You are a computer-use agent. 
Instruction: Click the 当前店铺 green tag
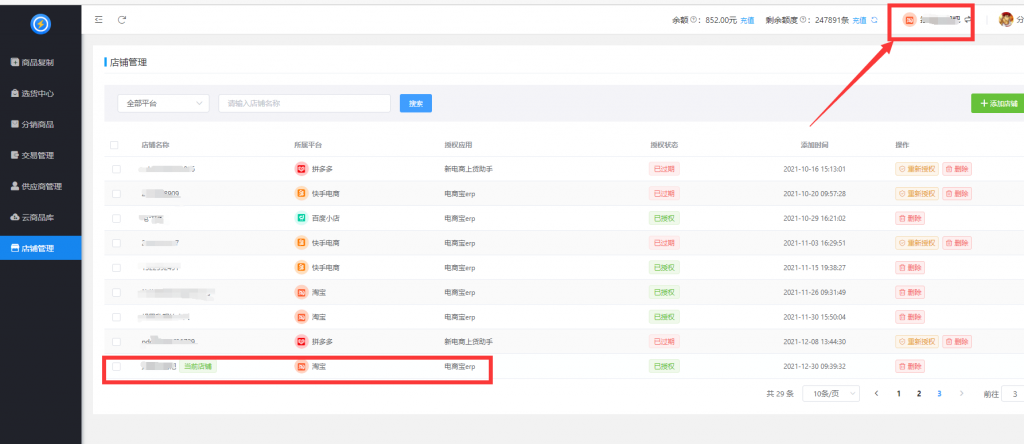point(198,366)
